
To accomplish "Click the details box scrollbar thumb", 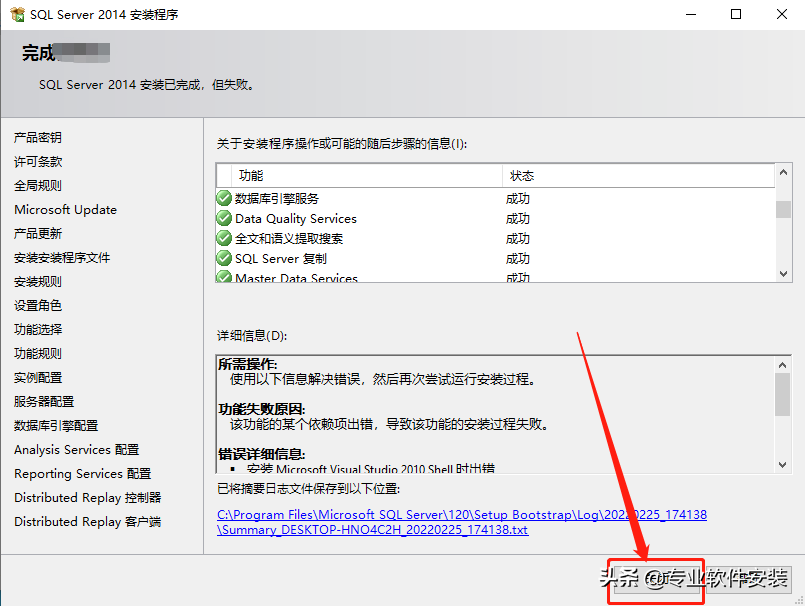I will (x=782, y=394).
